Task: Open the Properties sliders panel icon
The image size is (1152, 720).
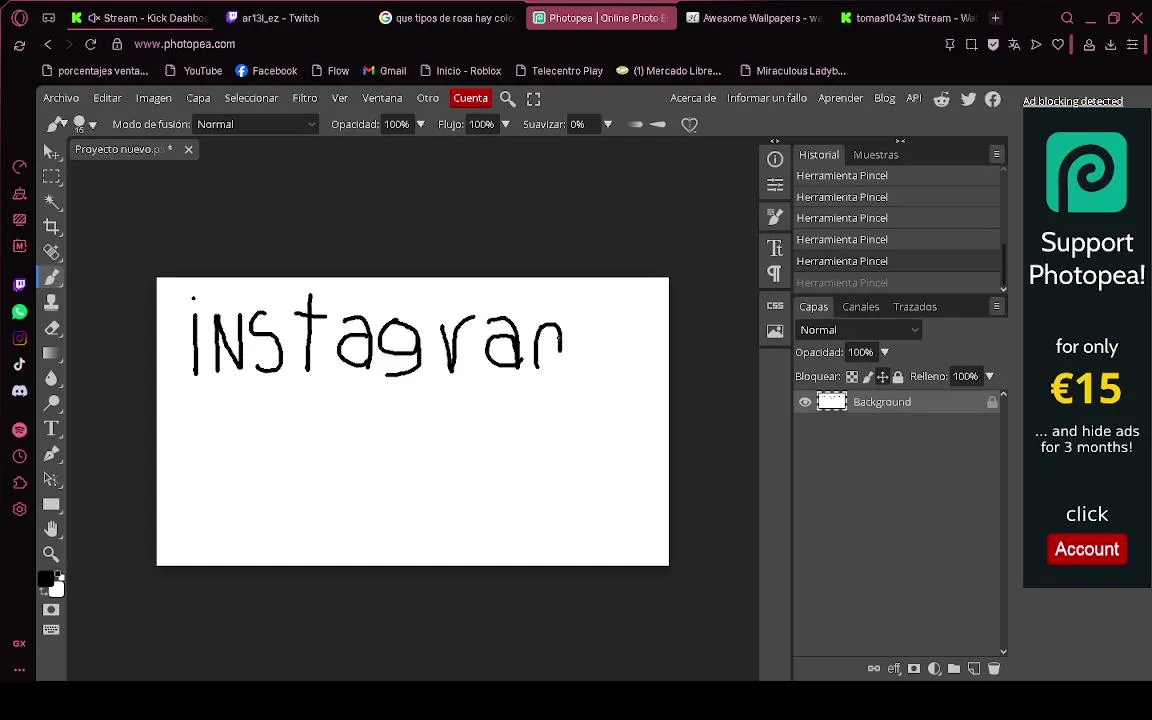Action: click(774, 185)
